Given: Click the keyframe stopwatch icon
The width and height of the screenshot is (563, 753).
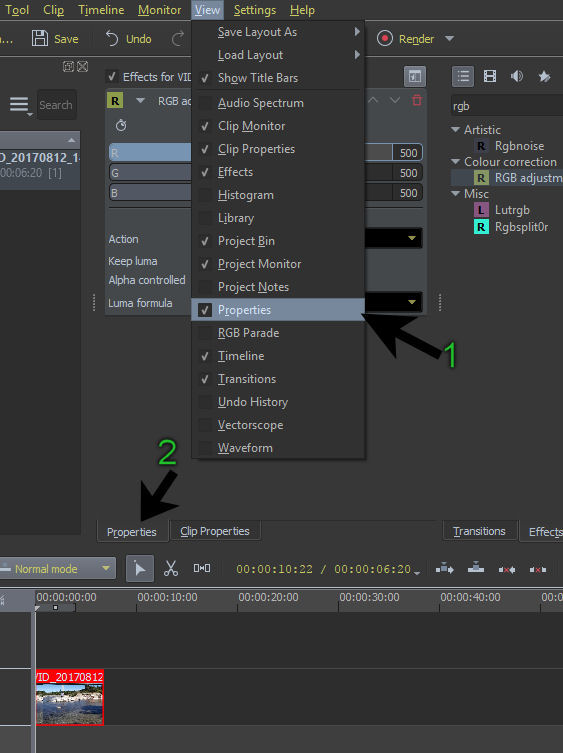Looking at the screenshot, I should click(121, 125).
